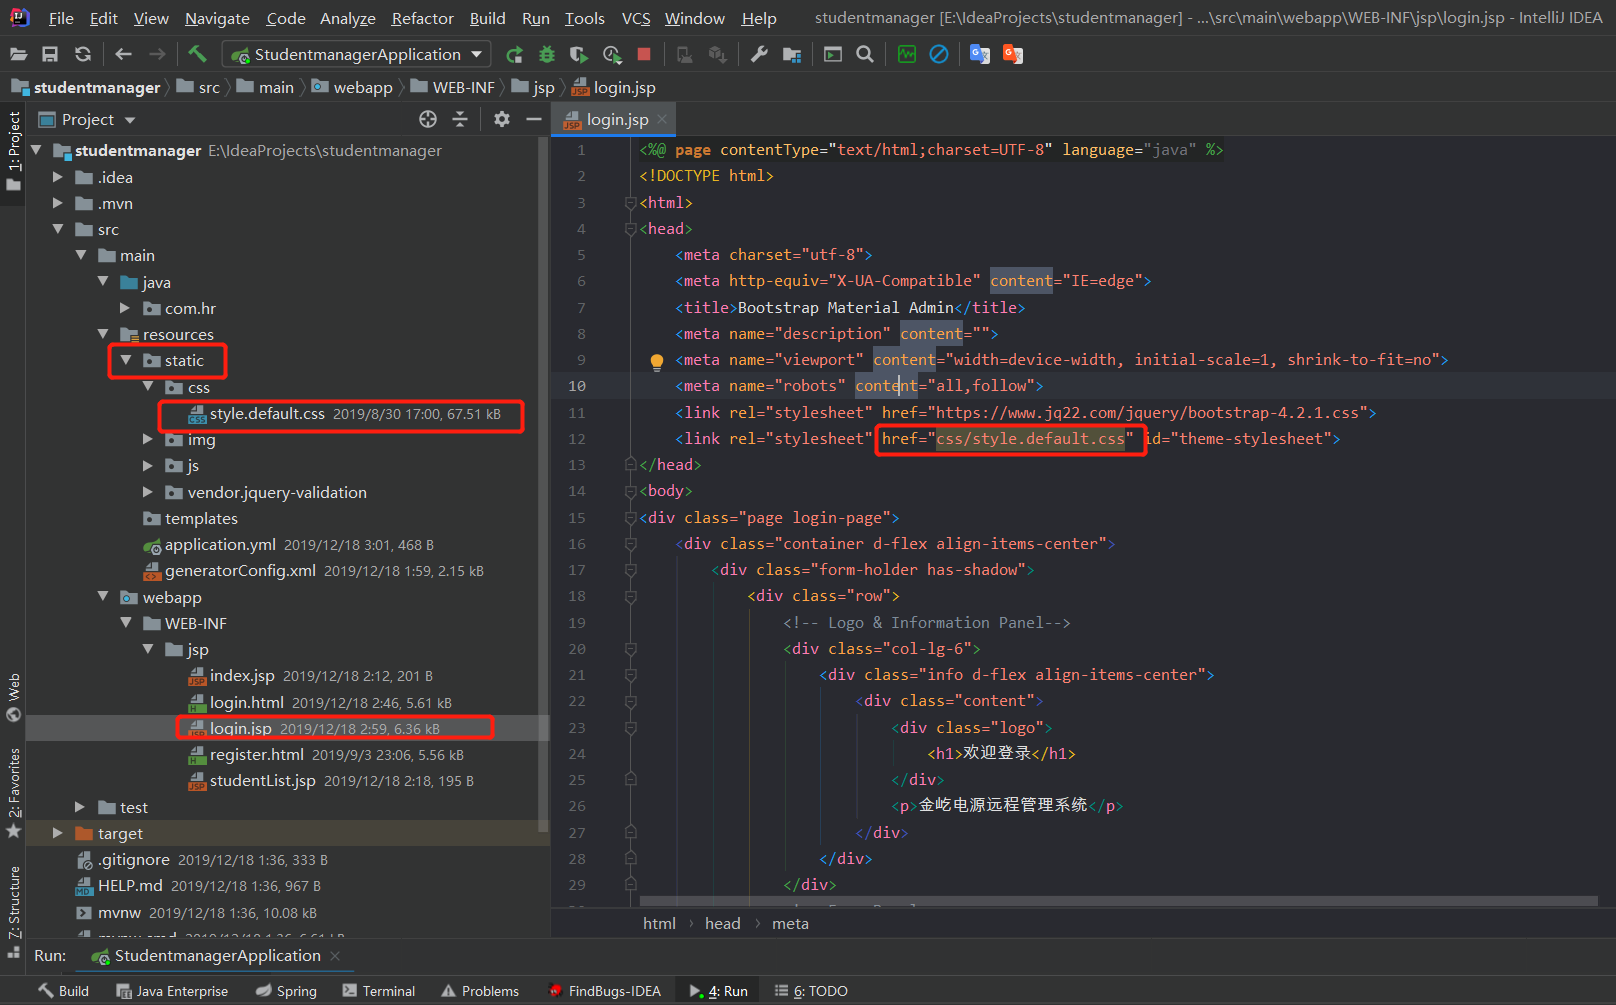Build project with the hammer icon
This screenshot has height=1005, width=1616.
coord(197,54)
